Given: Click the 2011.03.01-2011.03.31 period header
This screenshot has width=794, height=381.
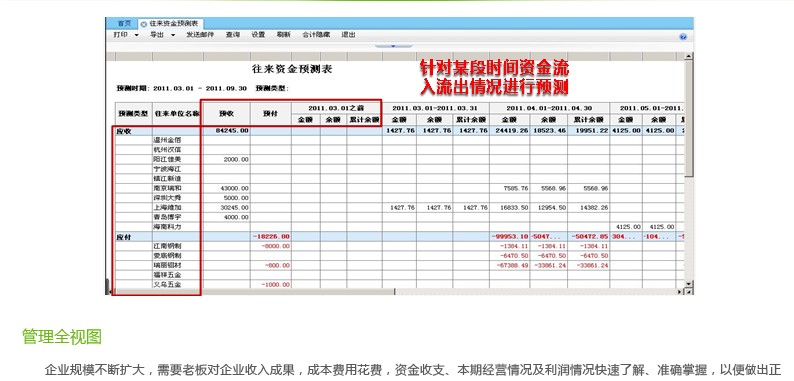Looking at the screenshot, I should tap(435, 108).
